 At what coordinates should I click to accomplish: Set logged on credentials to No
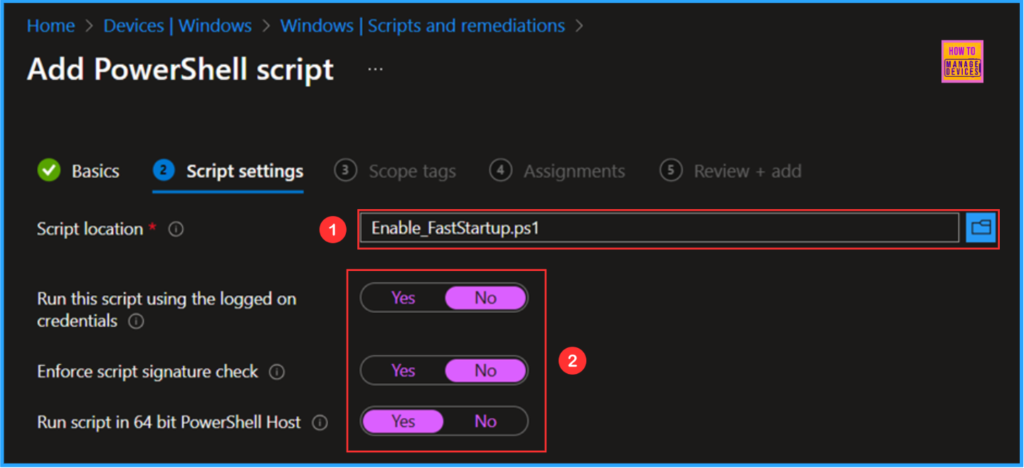tap(485, 298)
